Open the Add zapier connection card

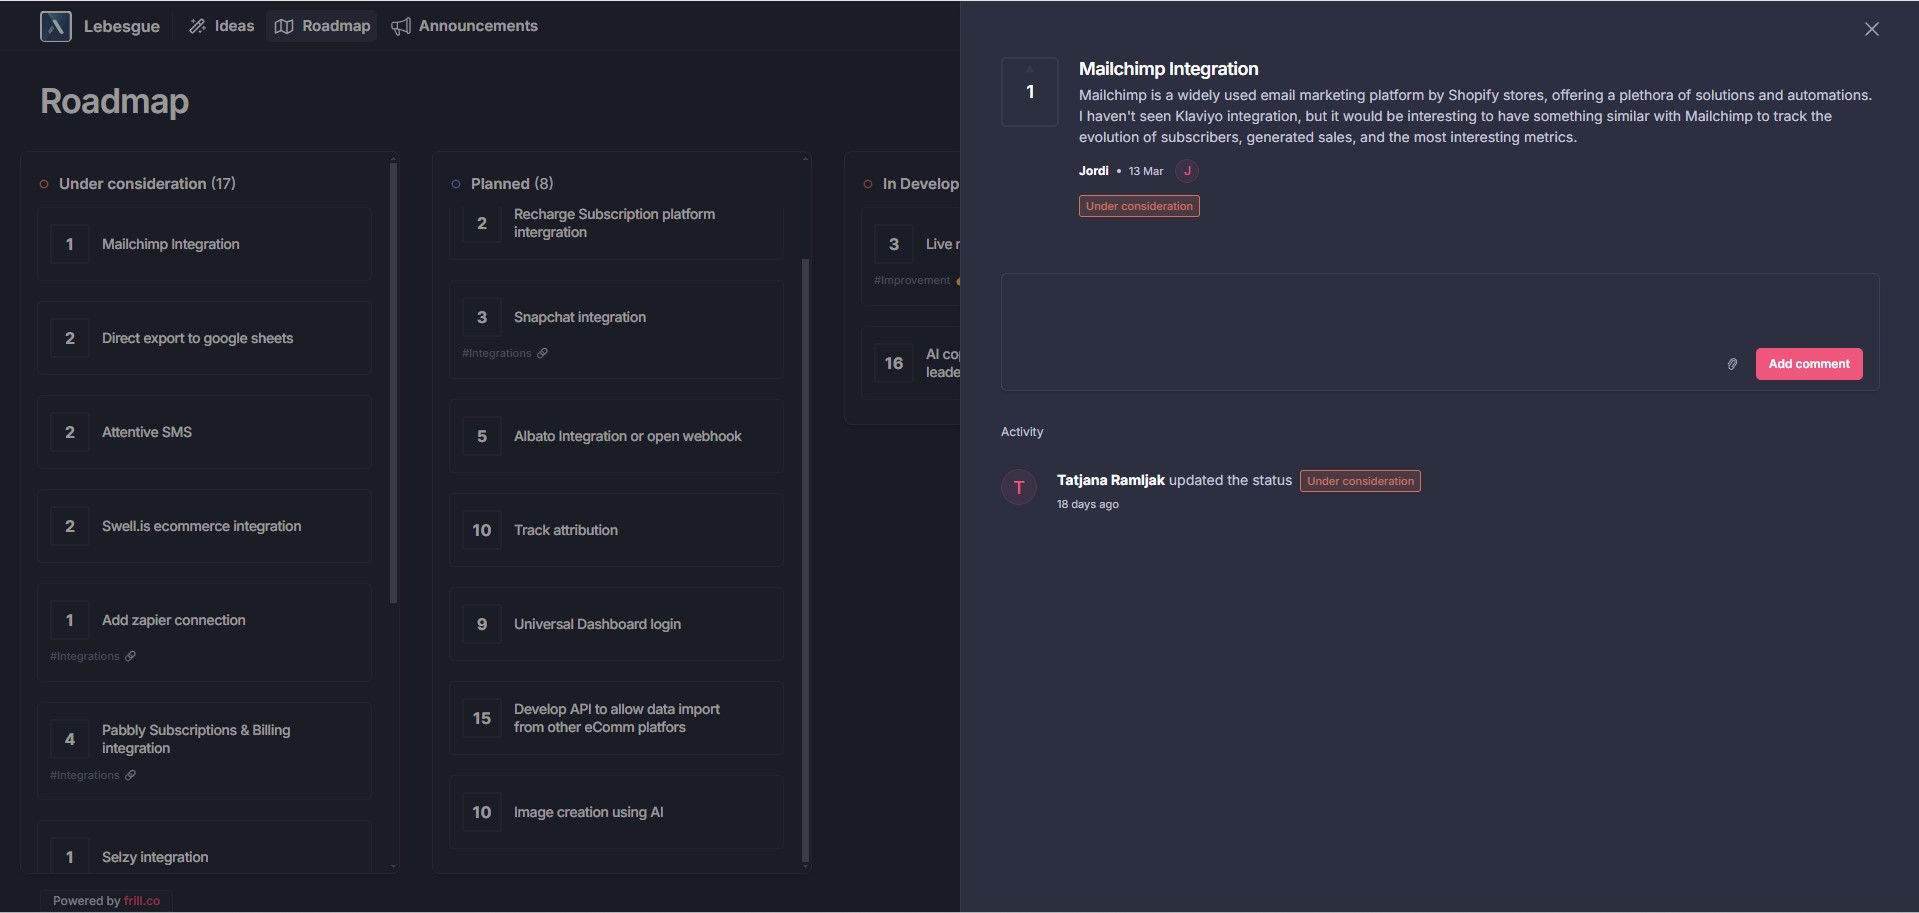click(x=205, y=632)
